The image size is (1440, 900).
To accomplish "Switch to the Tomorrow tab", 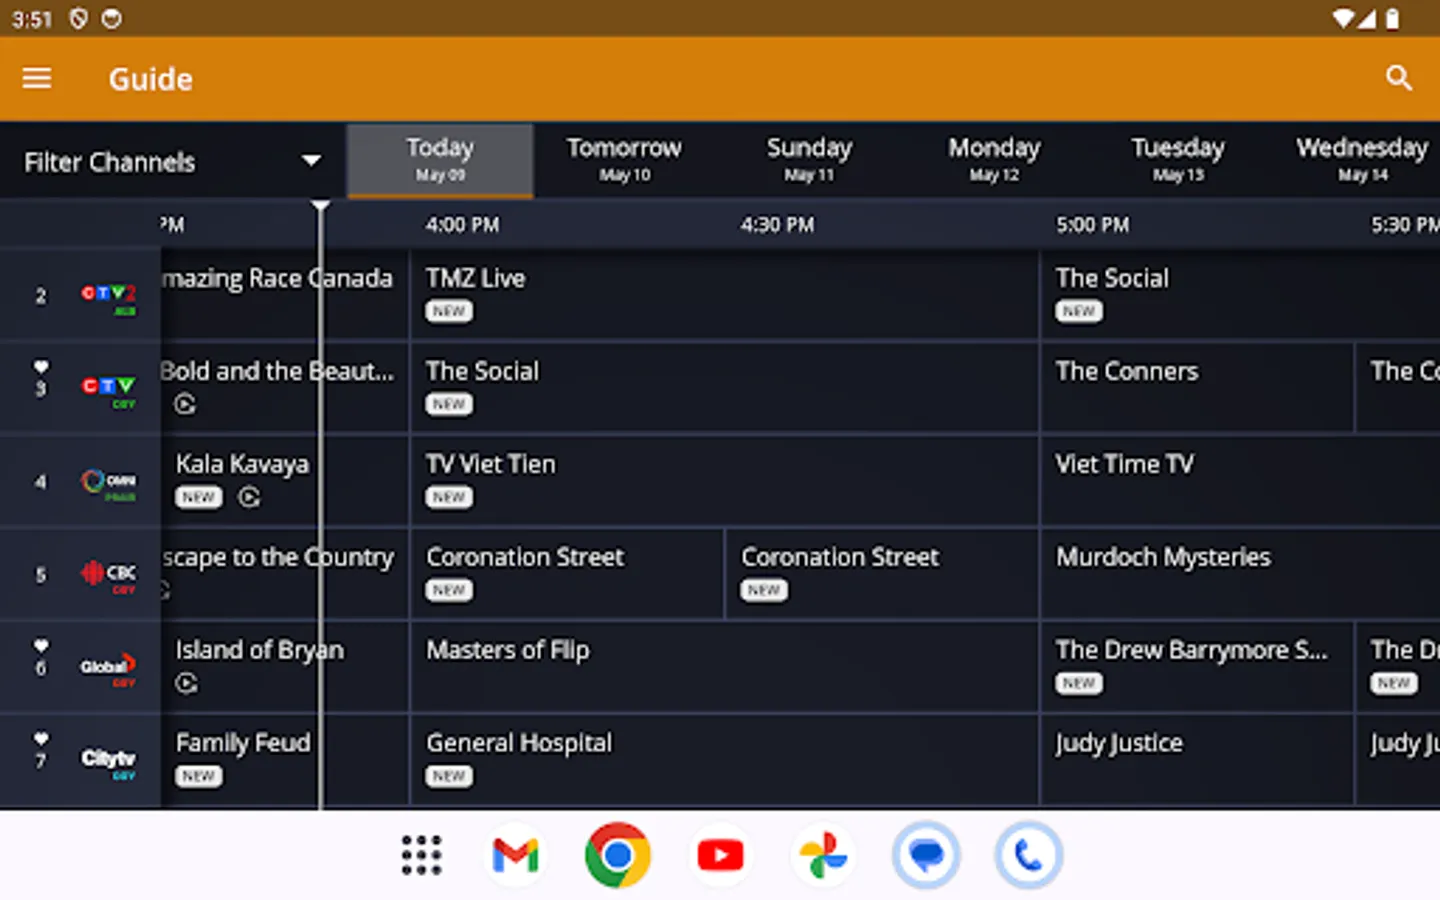I will click(x=624, y=158).
